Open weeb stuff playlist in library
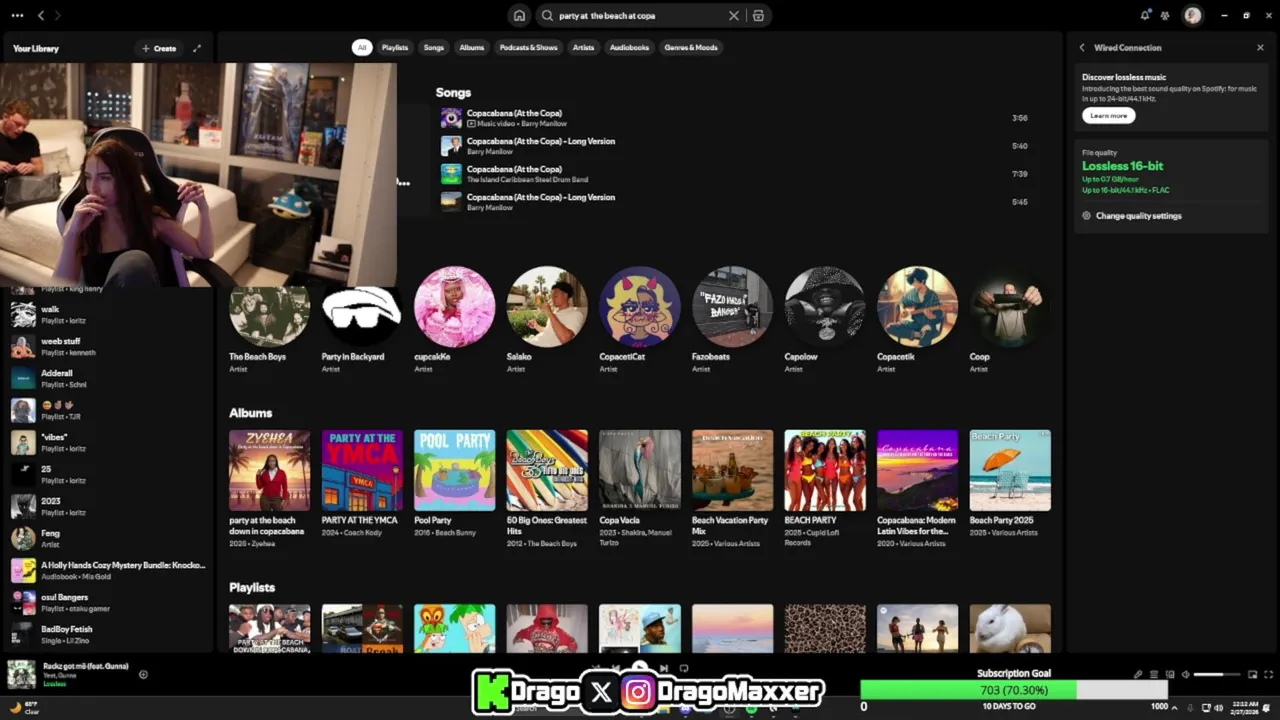Screen dimensions: 1280x720 pos(108,346)
